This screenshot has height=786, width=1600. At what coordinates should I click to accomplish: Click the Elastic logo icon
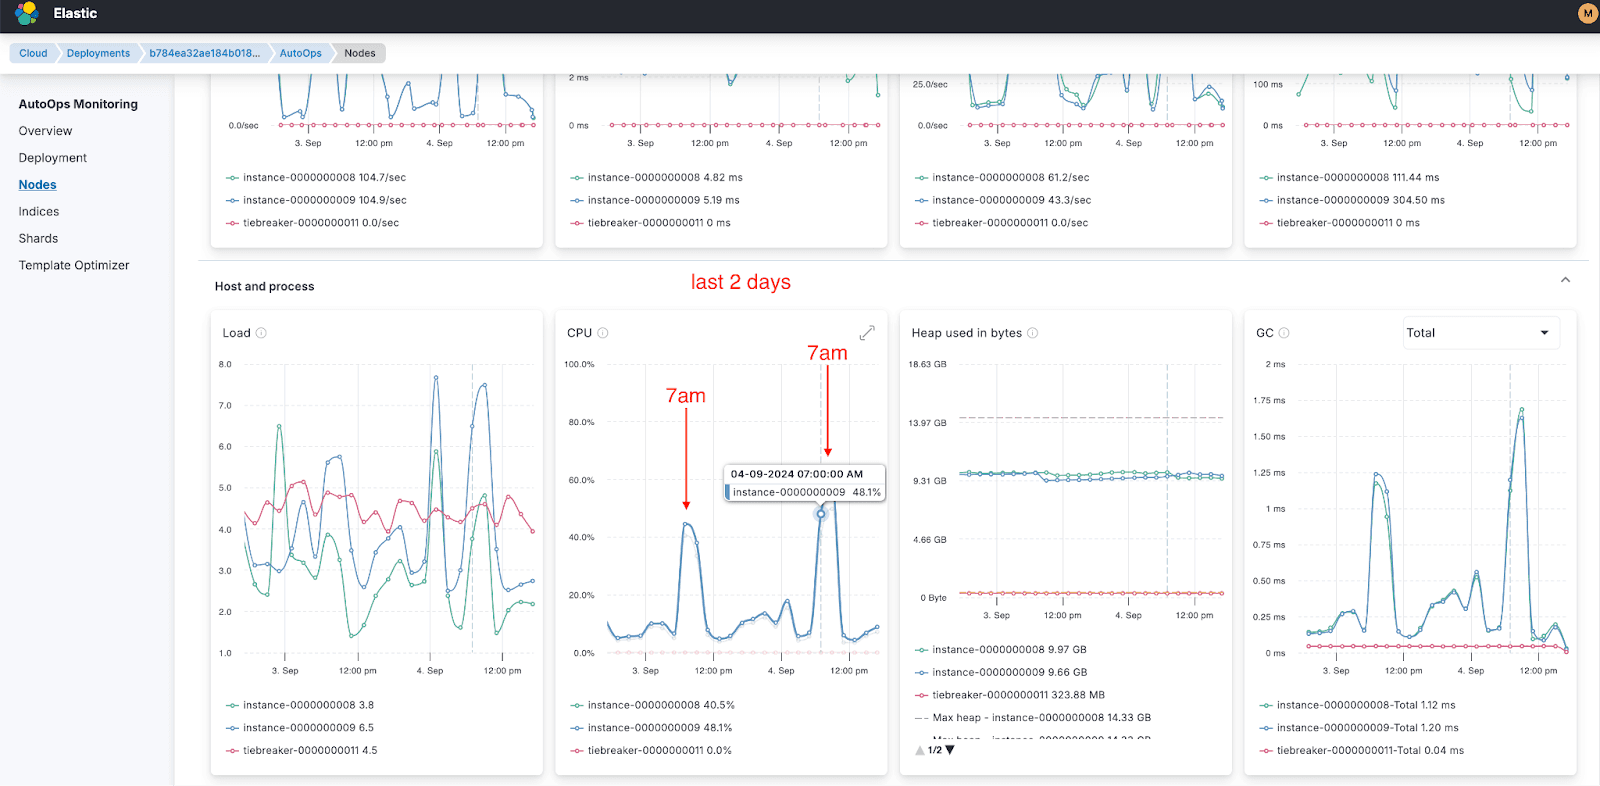pyautogui.click(x=27, y=13)
